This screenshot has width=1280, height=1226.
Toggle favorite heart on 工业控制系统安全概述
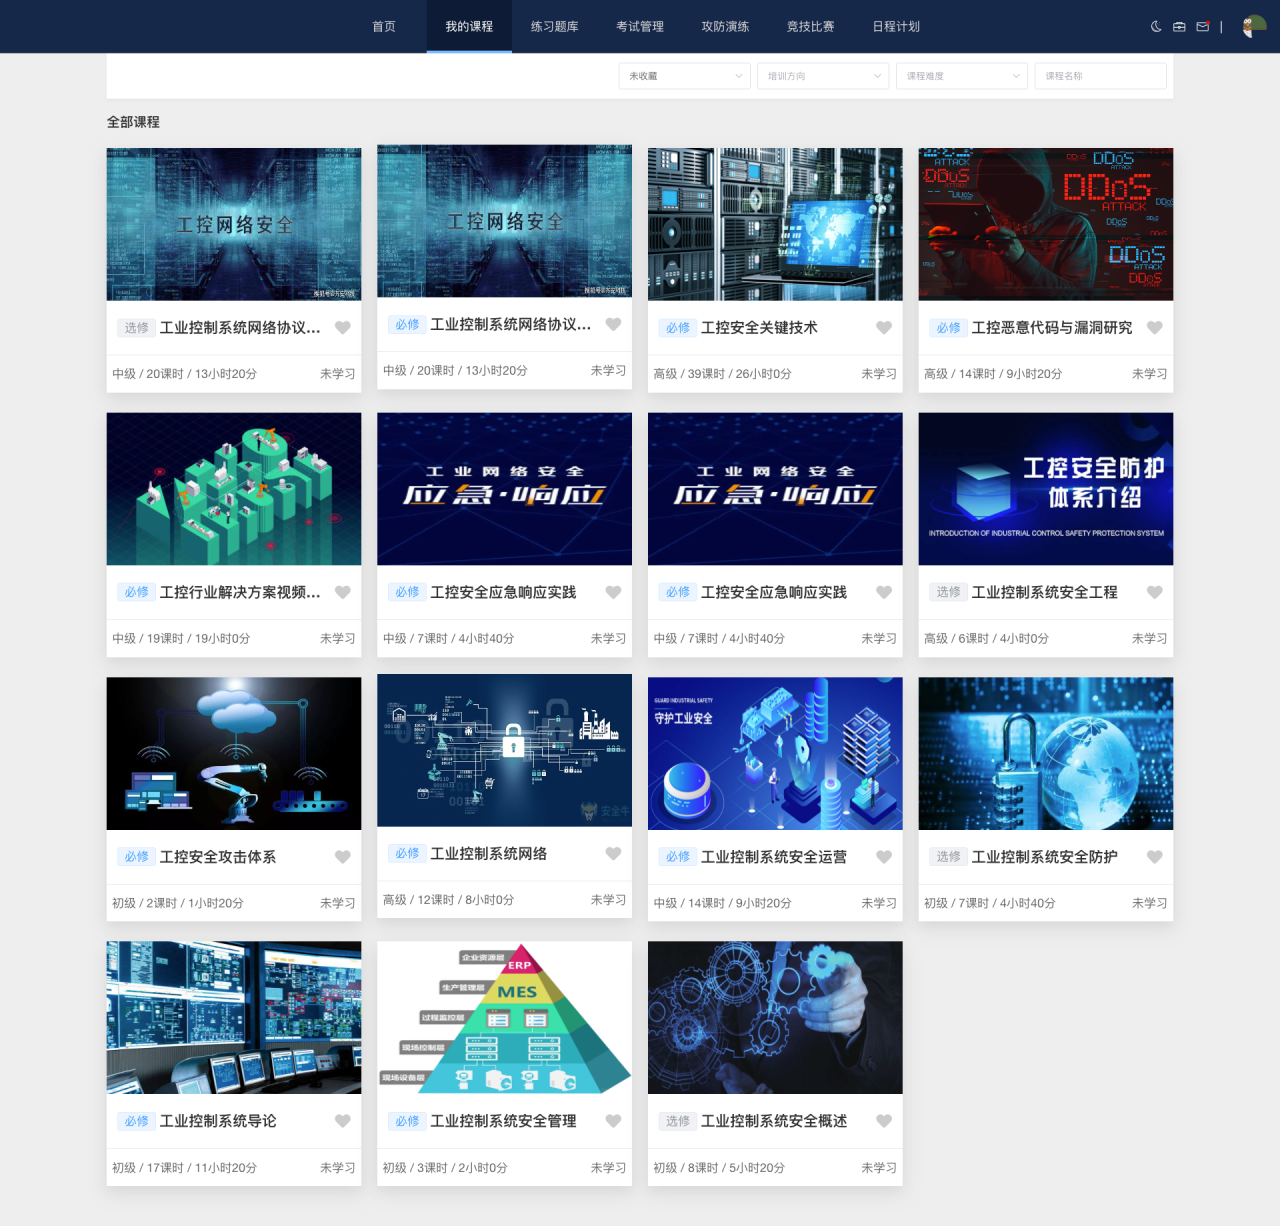pyautogui.click(x=884, y=1121)
